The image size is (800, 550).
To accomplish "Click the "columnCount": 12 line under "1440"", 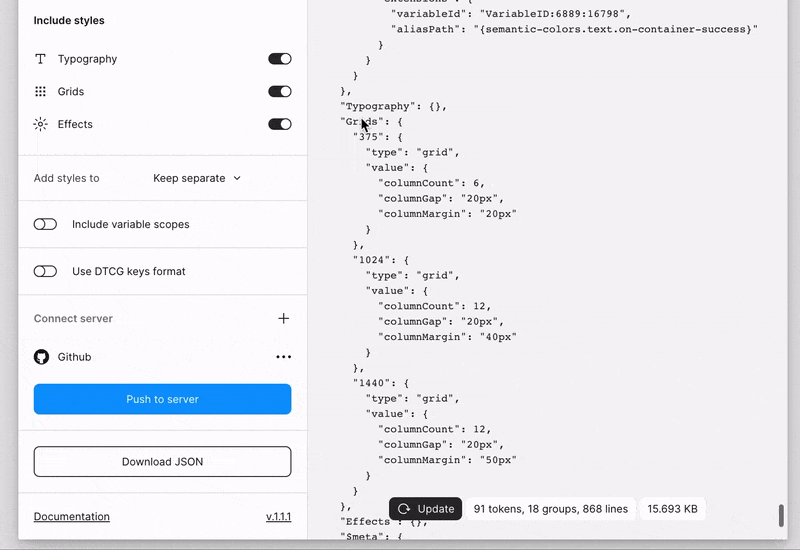I will click(x=434, y=429).
